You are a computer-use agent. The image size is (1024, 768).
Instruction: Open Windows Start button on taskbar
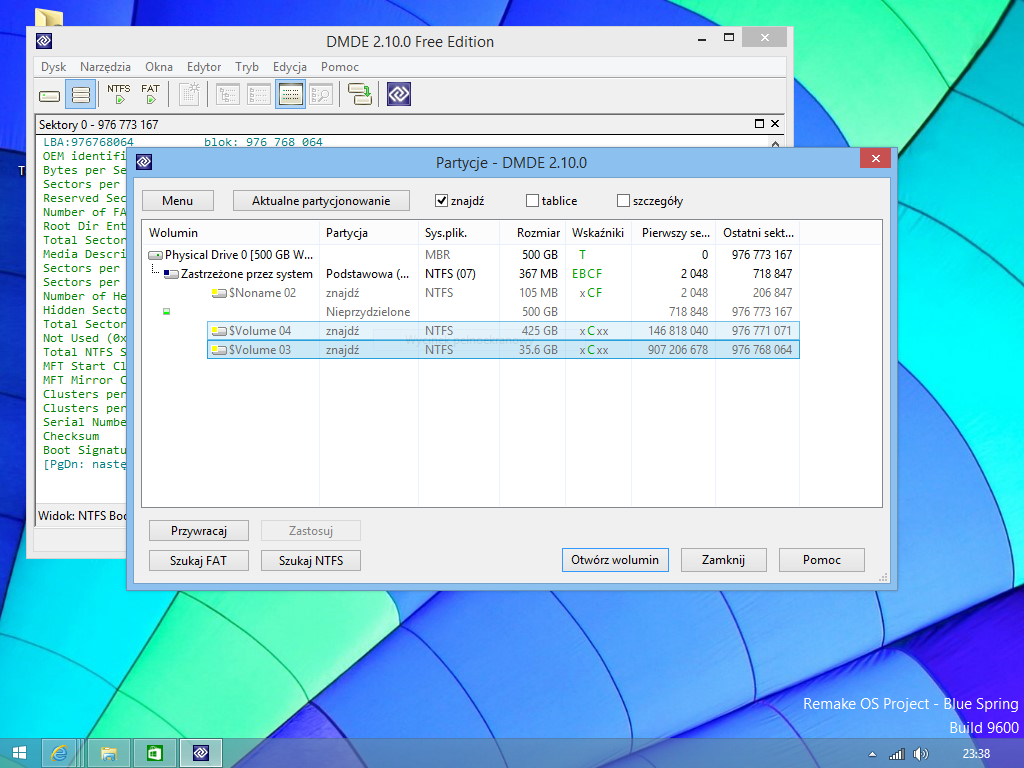20,754
